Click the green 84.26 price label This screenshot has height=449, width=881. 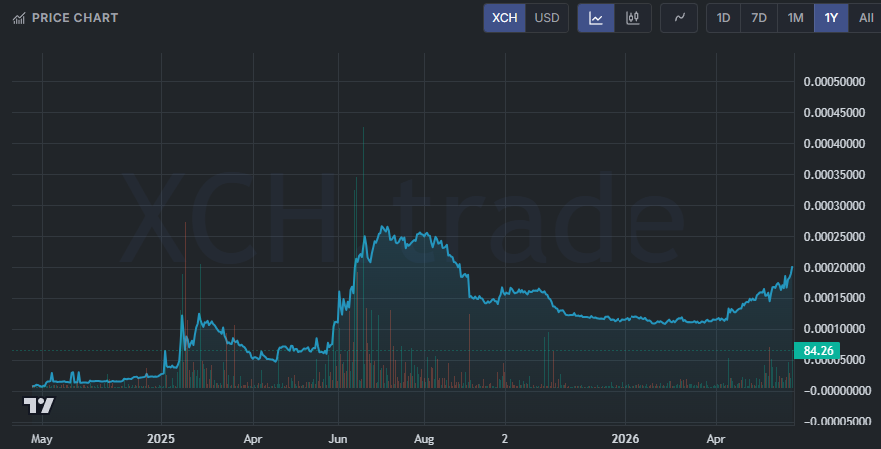817,351
